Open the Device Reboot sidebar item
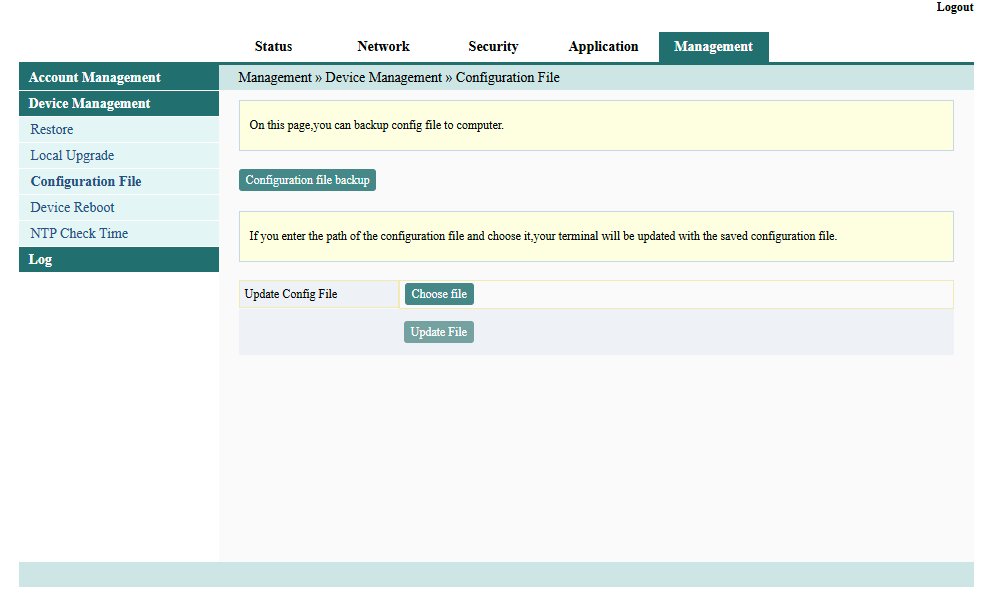This screenshot has height=601, width=1003. coord(72,208)
